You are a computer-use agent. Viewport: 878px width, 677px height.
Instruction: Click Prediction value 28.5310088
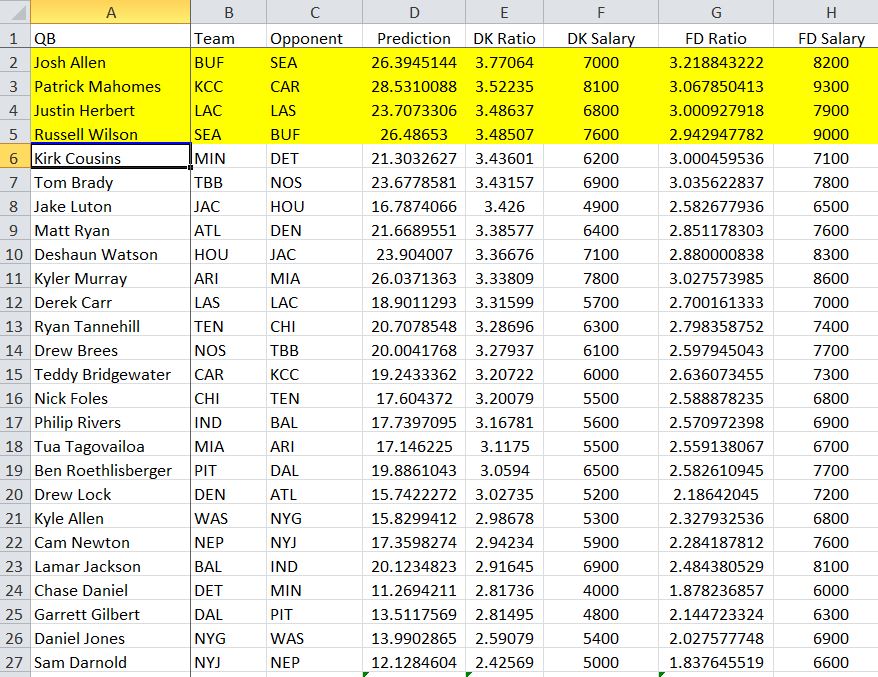click(x=414, y=86)
